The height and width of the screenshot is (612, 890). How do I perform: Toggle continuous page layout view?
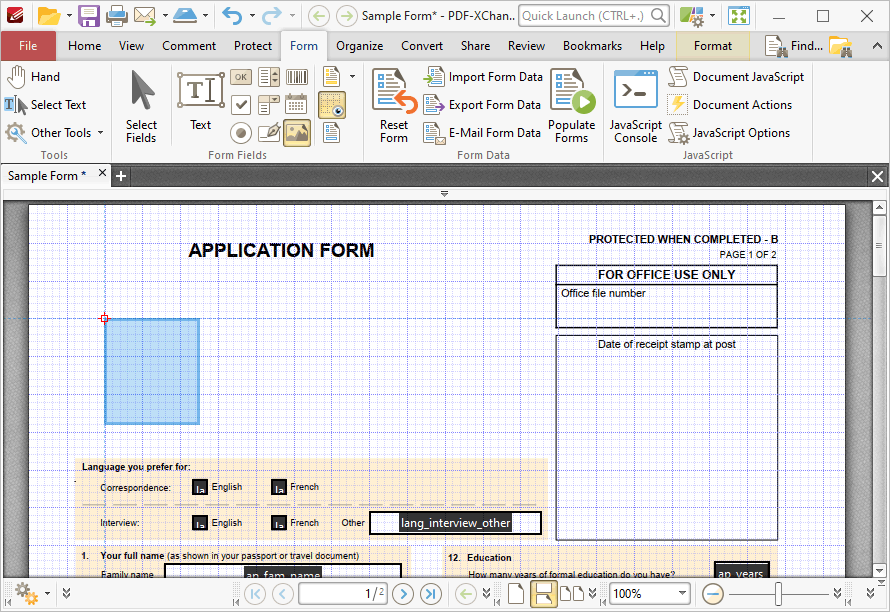[x=543, y=594]
